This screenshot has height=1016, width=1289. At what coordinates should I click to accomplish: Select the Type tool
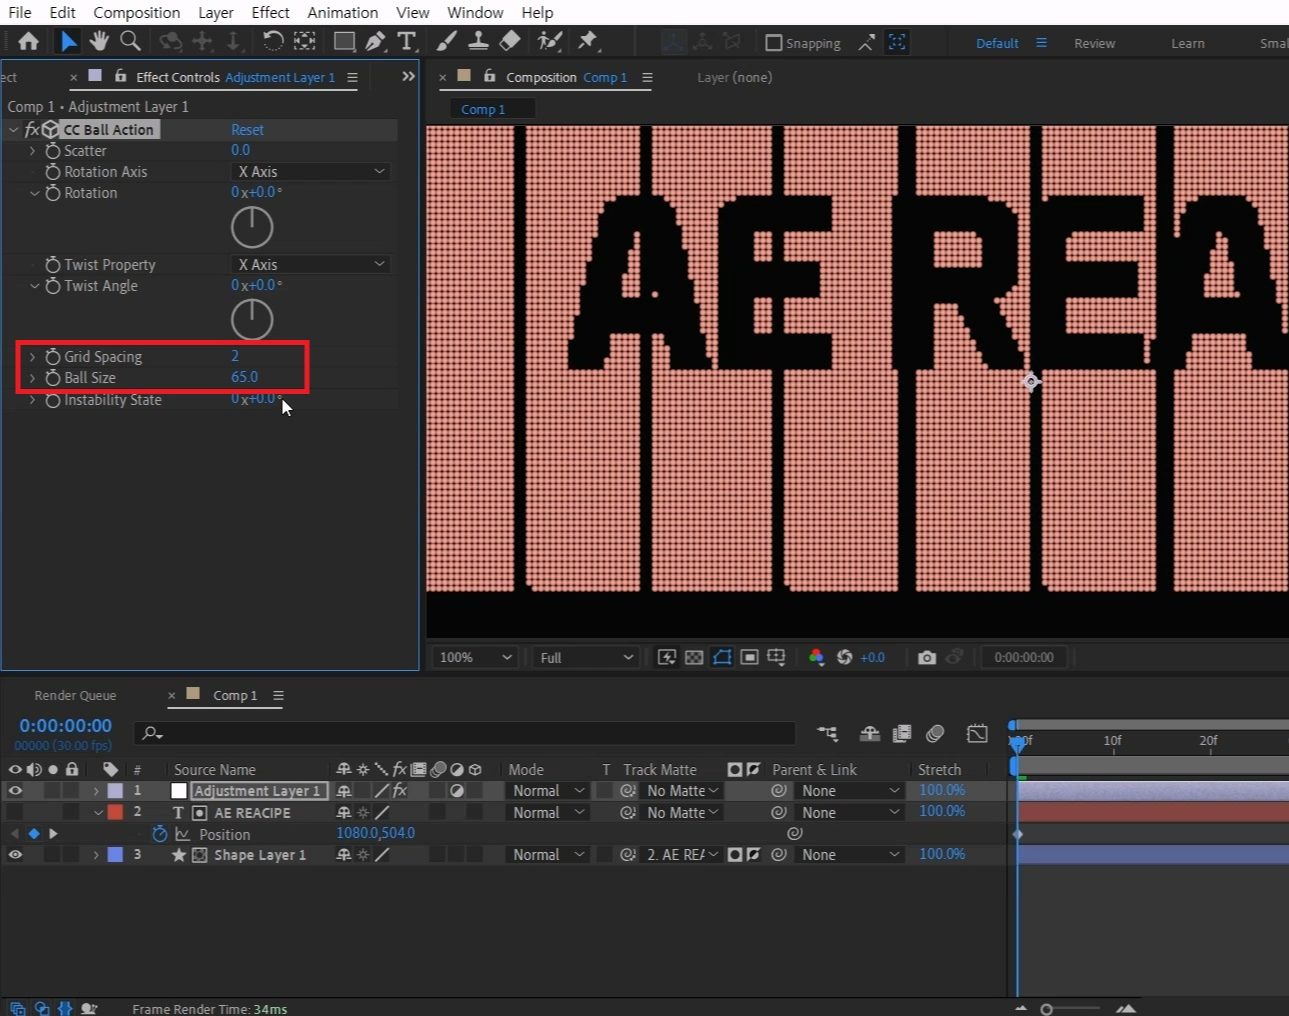(x=406, y=41)
